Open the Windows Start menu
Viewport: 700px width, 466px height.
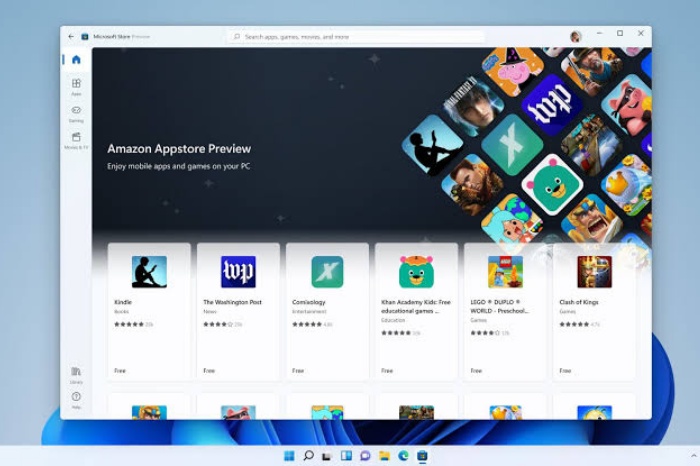tap(289, 456)
